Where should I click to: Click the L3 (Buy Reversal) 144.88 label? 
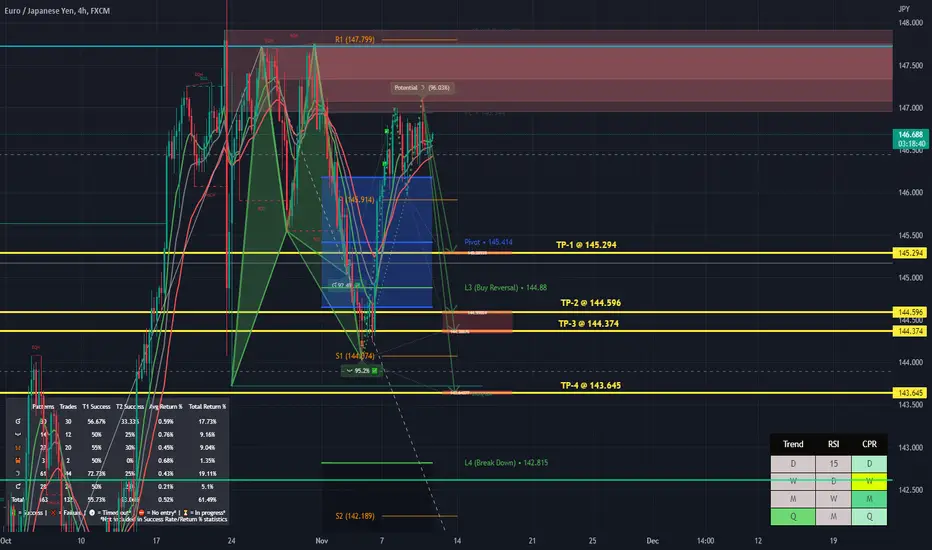click(x=506, y=287)
